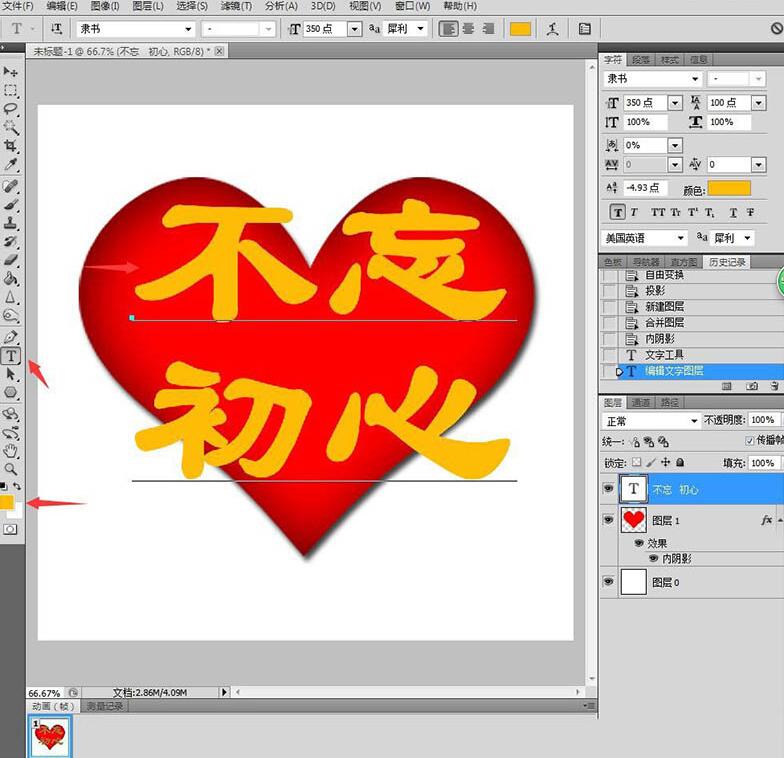Click animation frame 1 thumbnail

click(50, 736)
